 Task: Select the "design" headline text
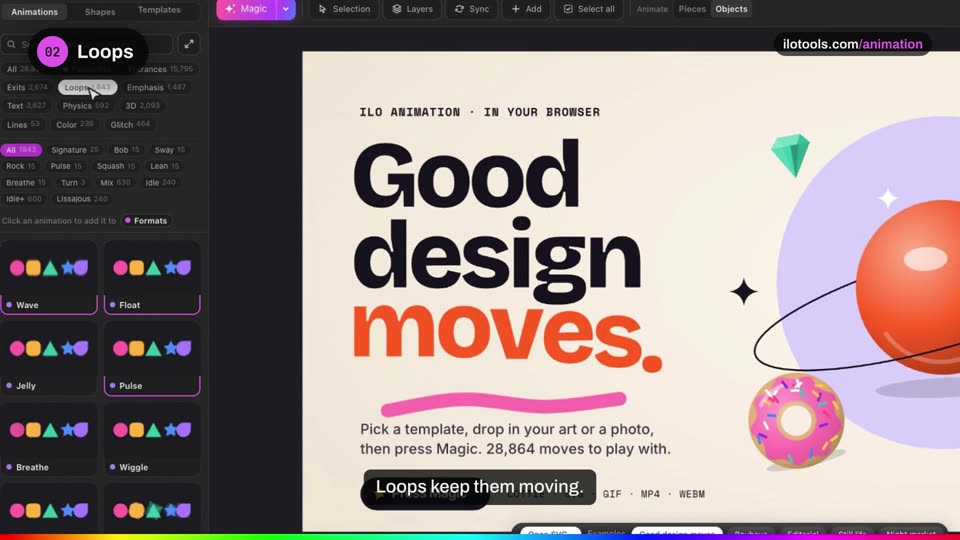[497, 262]
